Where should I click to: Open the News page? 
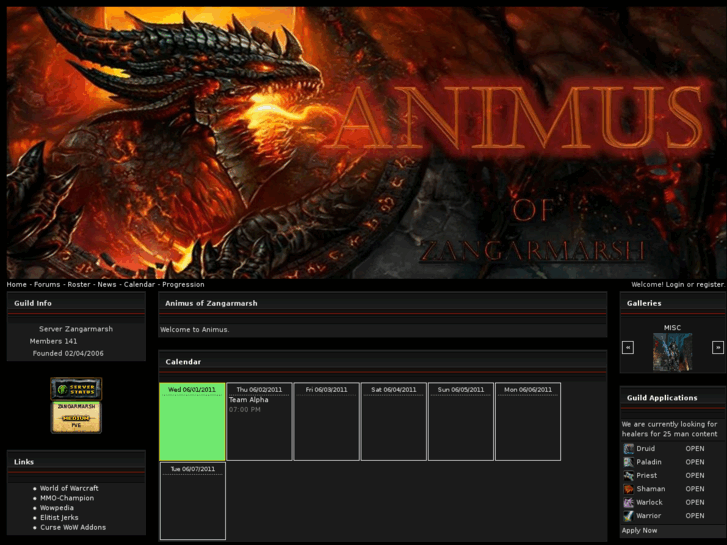tap(107, 284)
